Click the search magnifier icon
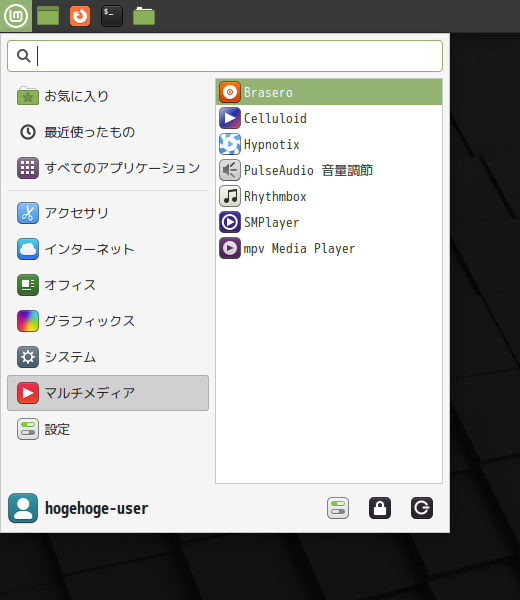The width and height of the screenshot is (520, 600). 24,56
